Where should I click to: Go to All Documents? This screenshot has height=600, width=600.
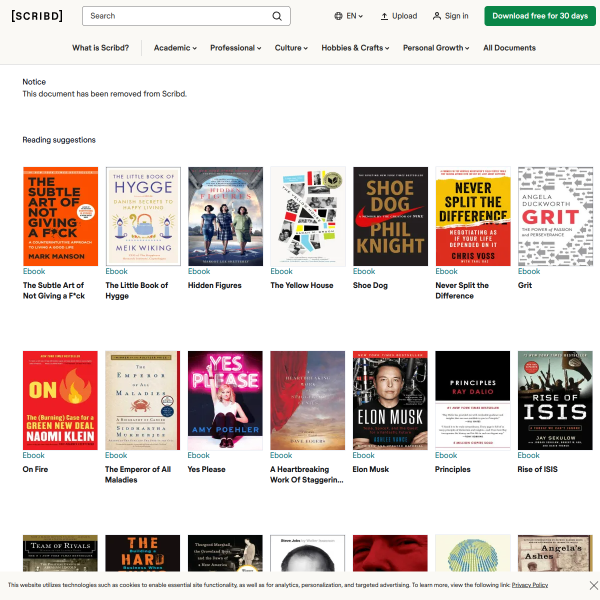(509, 48)
